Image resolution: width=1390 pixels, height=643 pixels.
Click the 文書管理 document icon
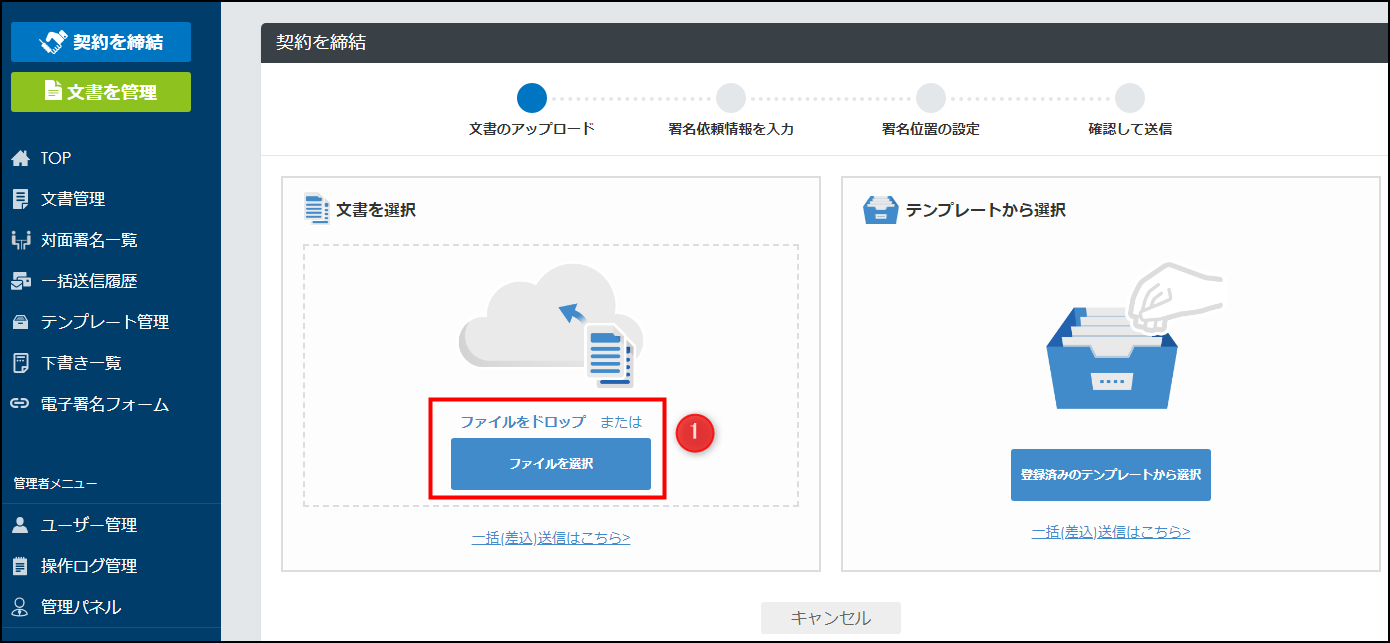pos(20,199)
